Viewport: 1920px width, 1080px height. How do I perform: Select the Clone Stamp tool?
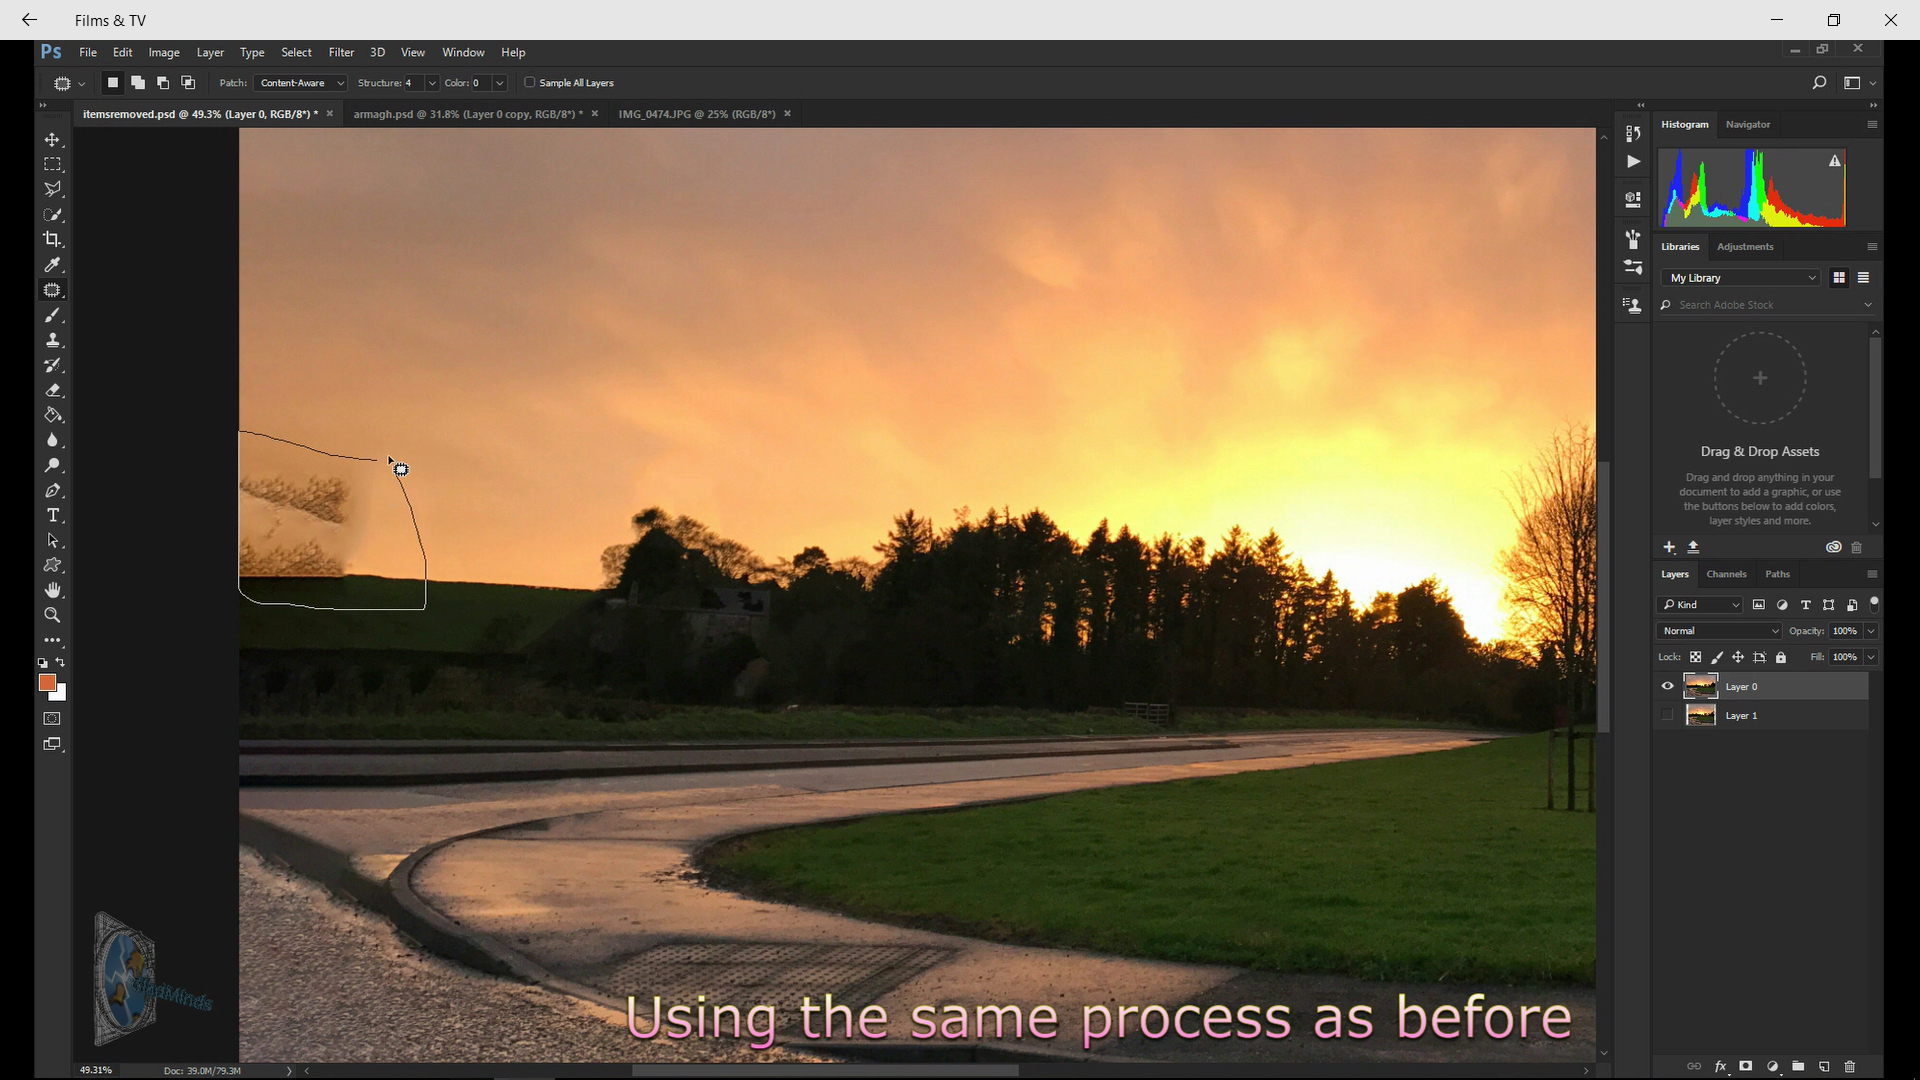click(x=53, y=340)
